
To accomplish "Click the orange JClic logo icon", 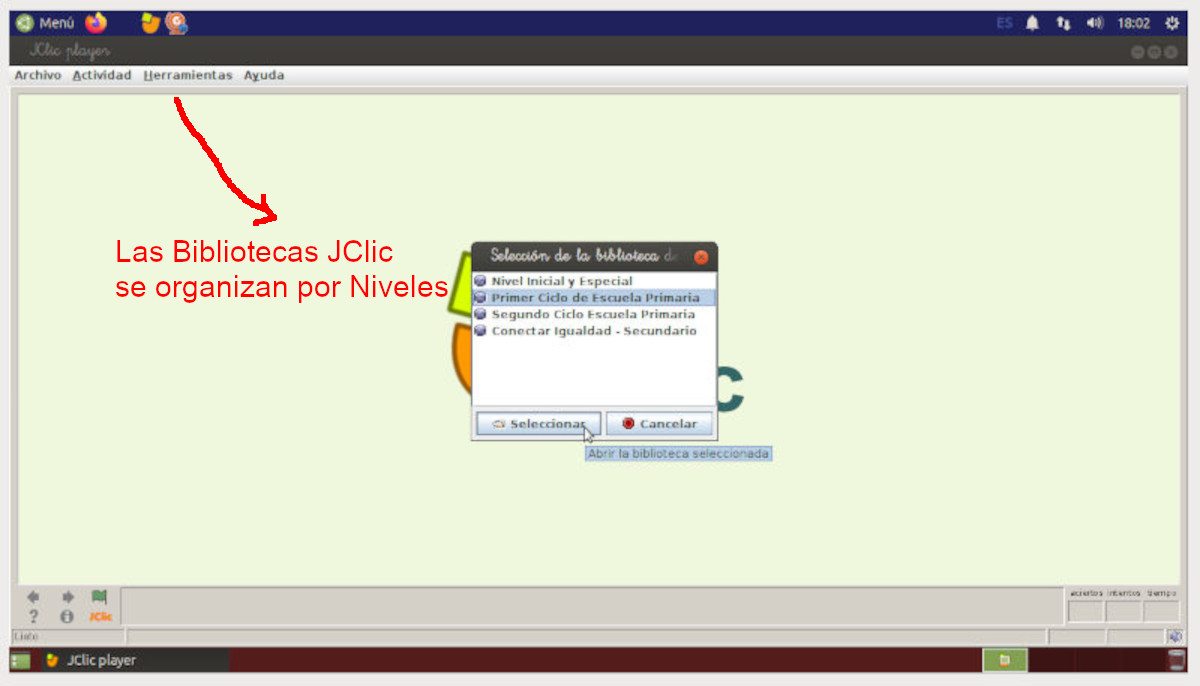I will (99, 617).
